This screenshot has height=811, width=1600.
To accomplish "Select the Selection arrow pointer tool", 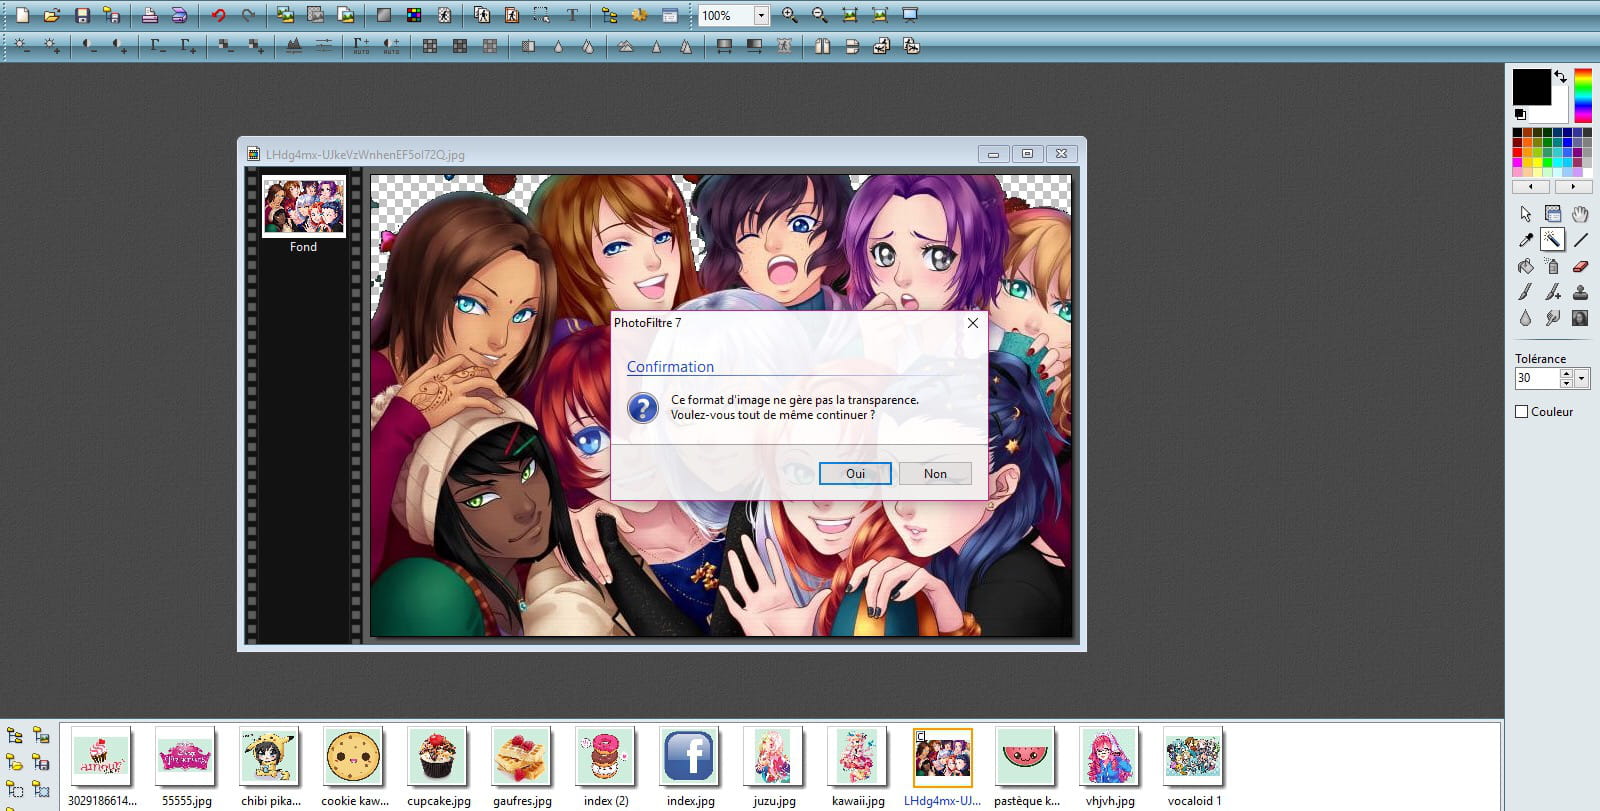I will (1525, 213).
